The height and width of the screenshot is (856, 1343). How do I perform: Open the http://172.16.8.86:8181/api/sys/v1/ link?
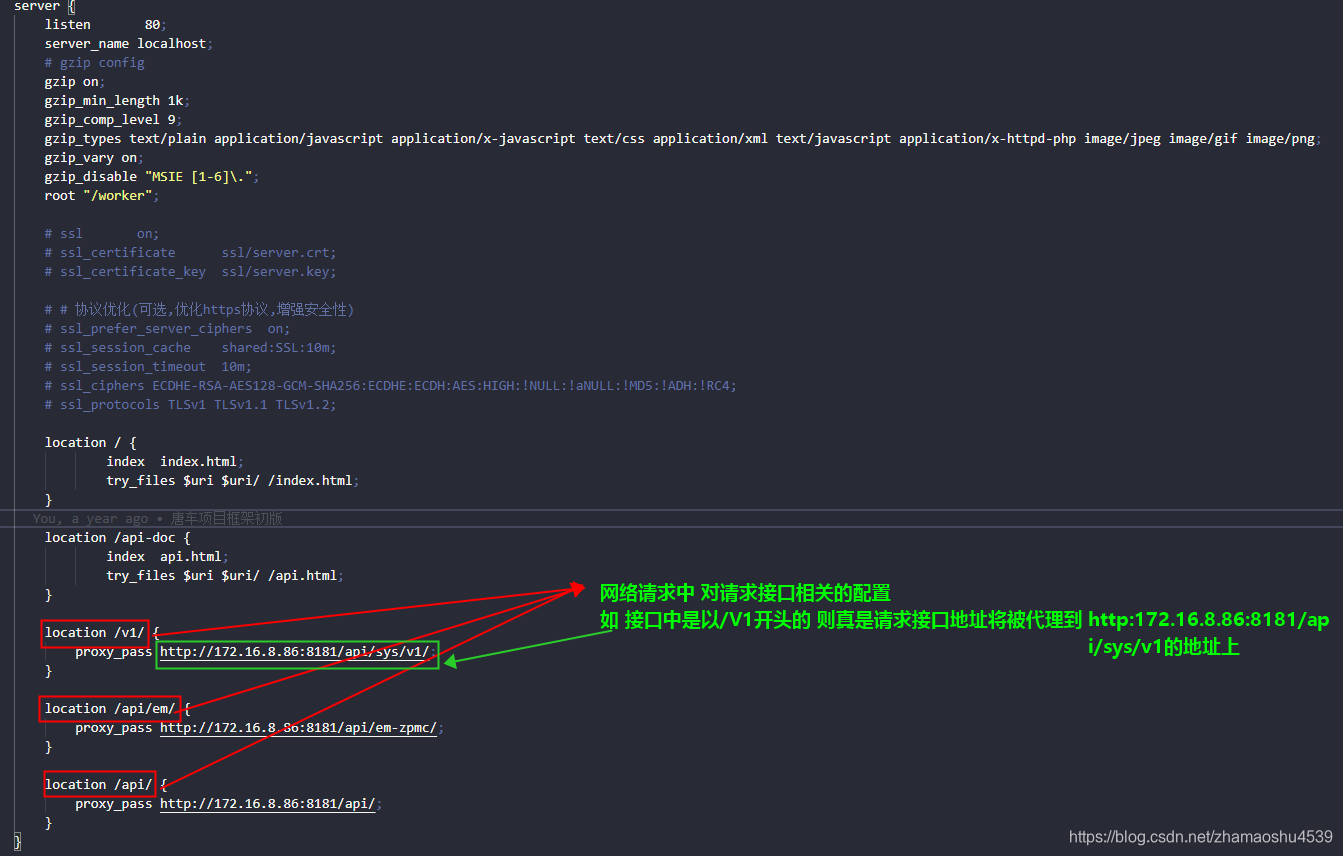[x=295, y=651]
